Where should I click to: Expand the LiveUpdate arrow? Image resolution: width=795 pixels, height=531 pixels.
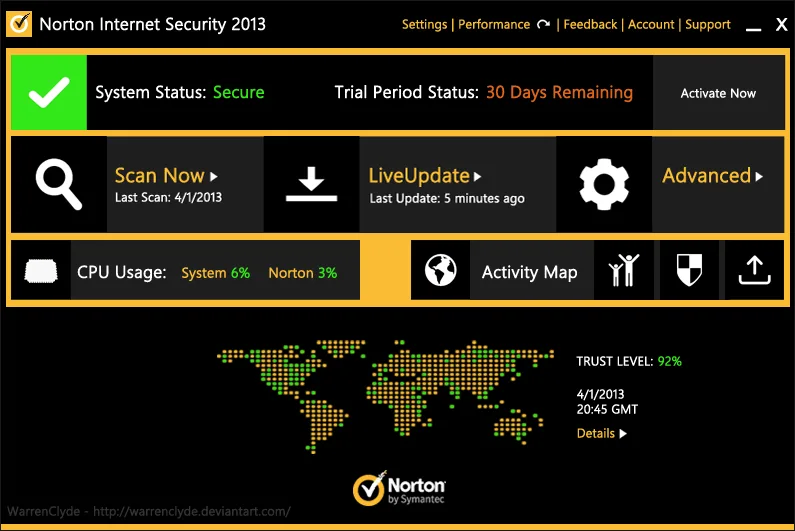pyautogui.click(x=477, y=176)
